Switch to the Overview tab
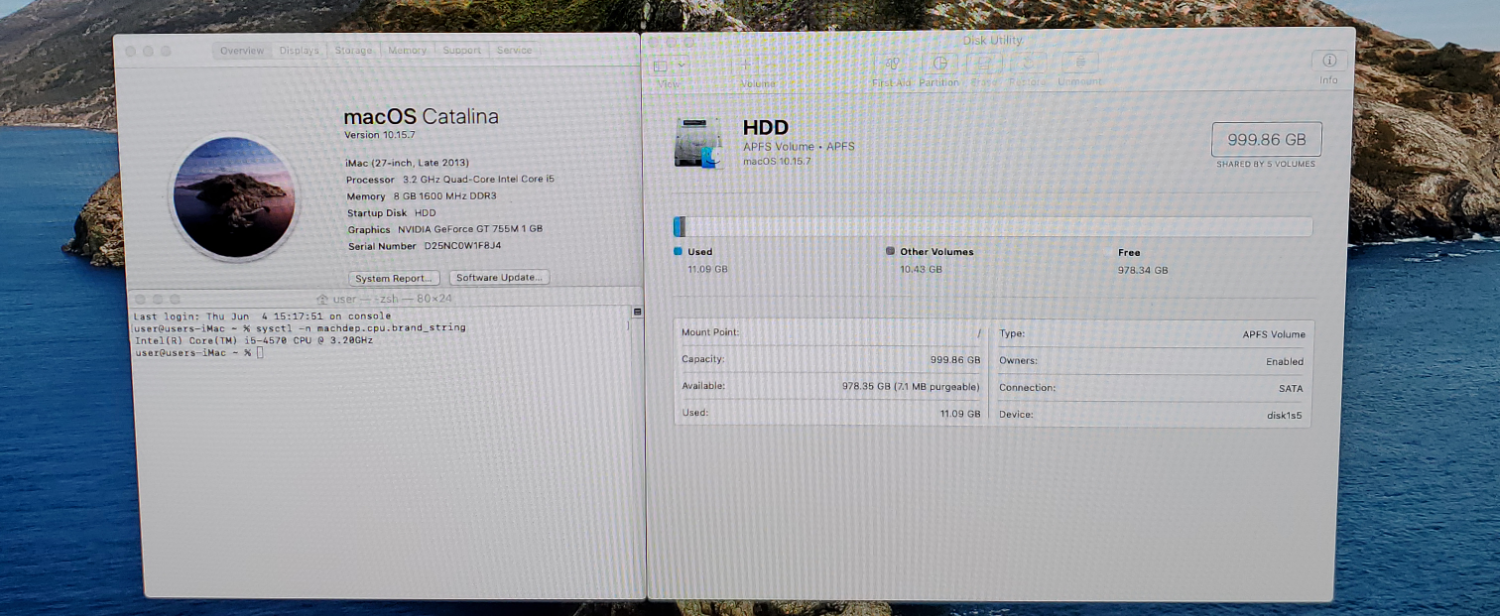Screen dimensions: 1500x616 pyautogui.click(x=242, y=51)
